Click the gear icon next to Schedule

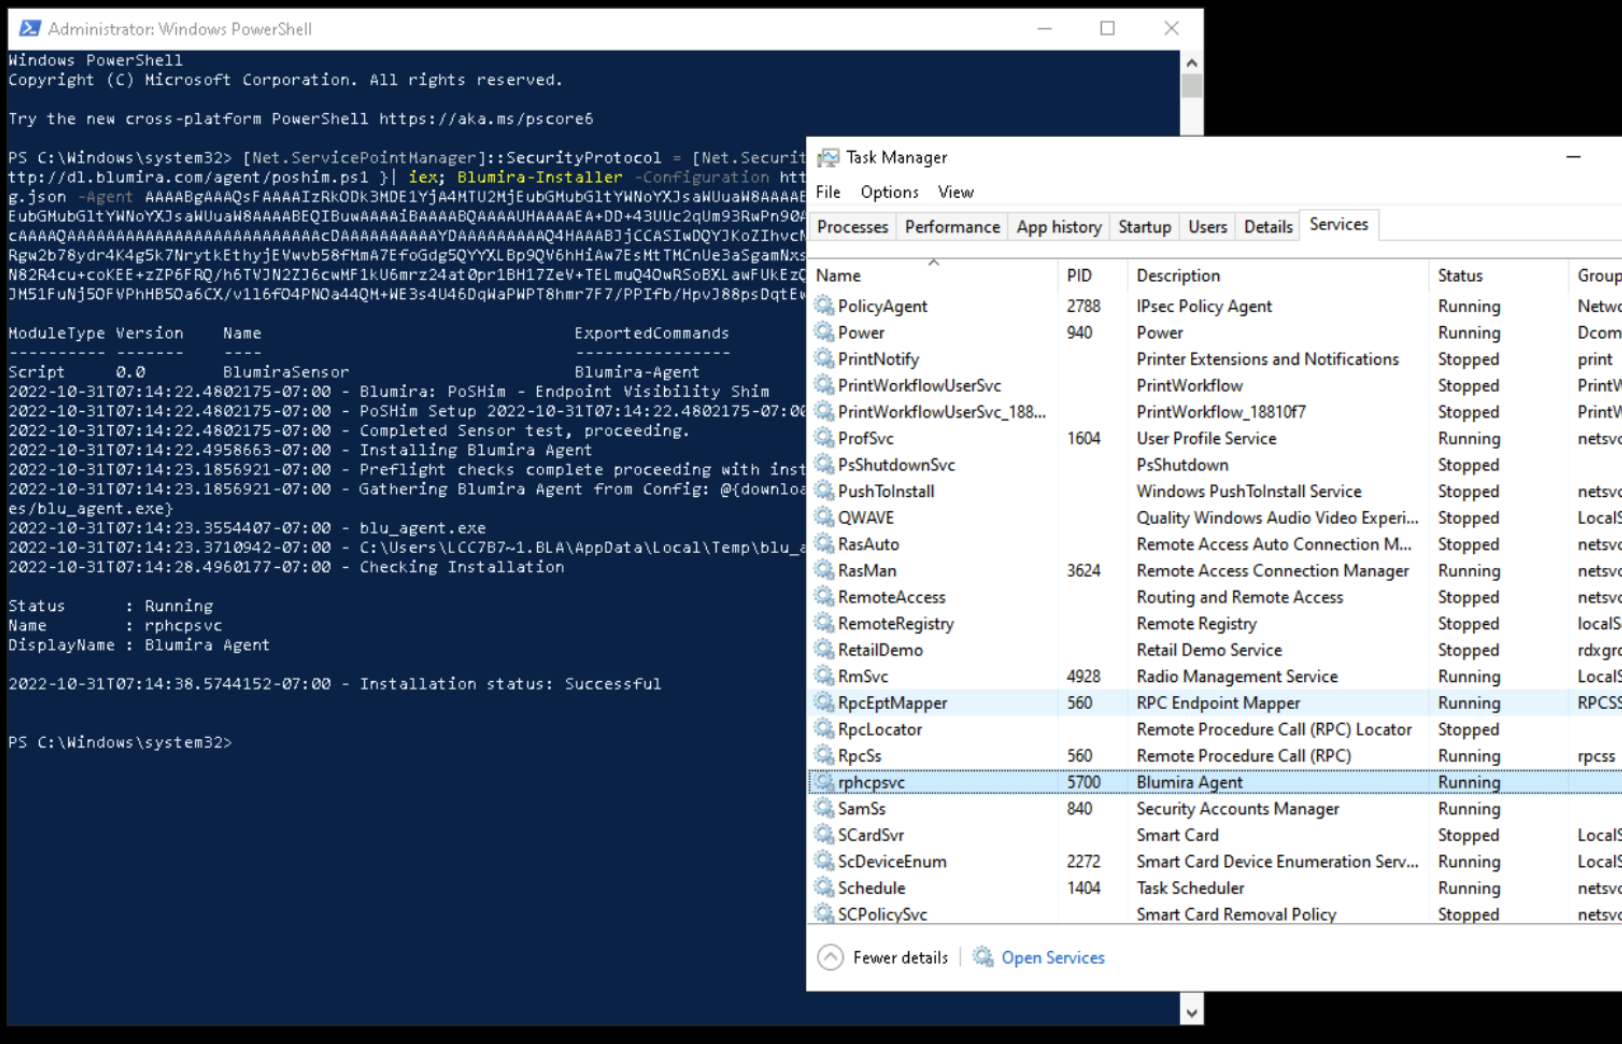(824, 888)
